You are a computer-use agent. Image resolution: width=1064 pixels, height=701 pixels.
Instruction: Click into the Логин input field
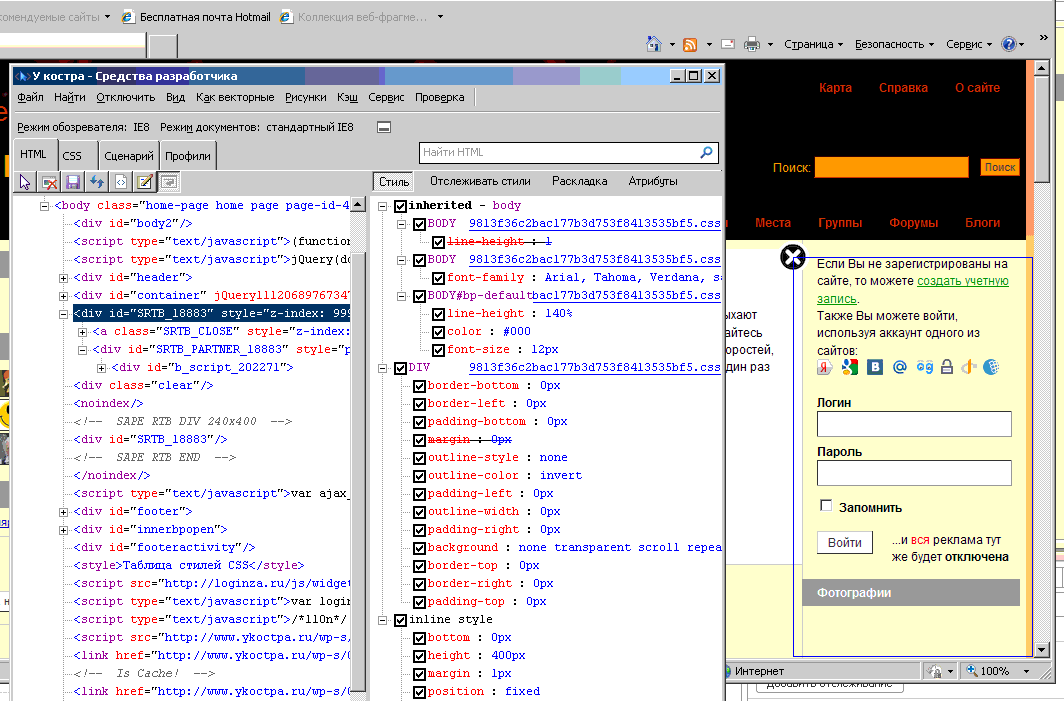pos(914,424)
